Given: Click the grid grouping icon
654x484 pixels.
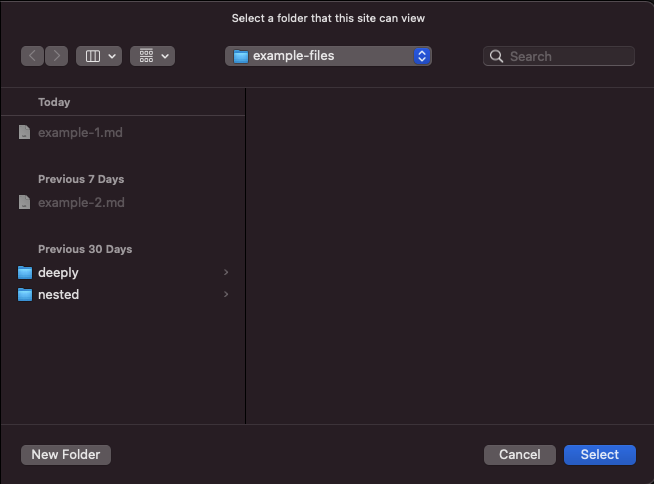Looking at the screenshot, I should pos(146,56).
